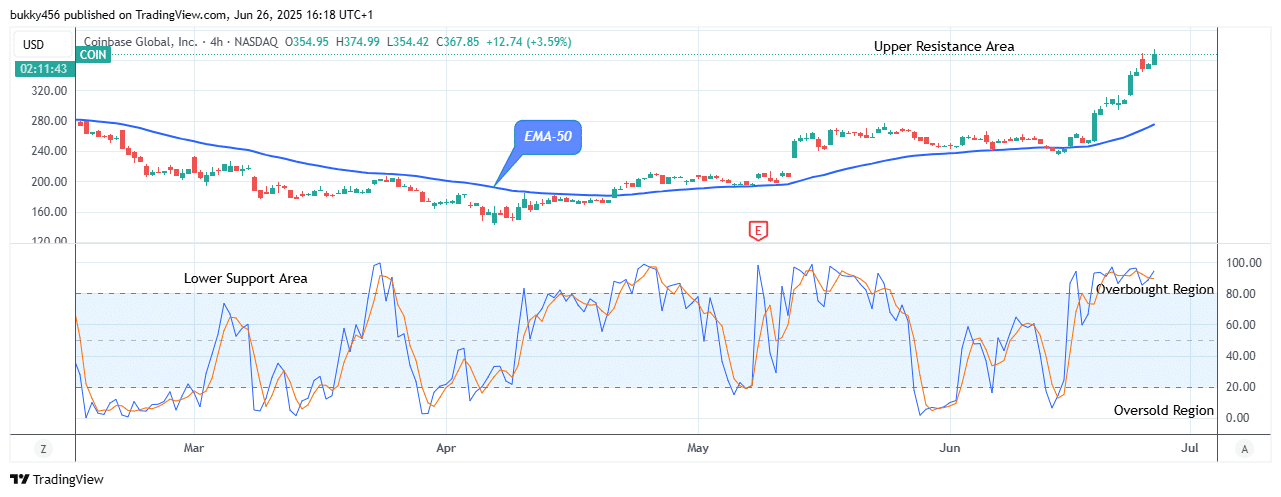Image resolution: width=1281 pixels, height=497 pixels.
Task: Click the 100.00 oscillator axis label
Action: [1246, 263]
